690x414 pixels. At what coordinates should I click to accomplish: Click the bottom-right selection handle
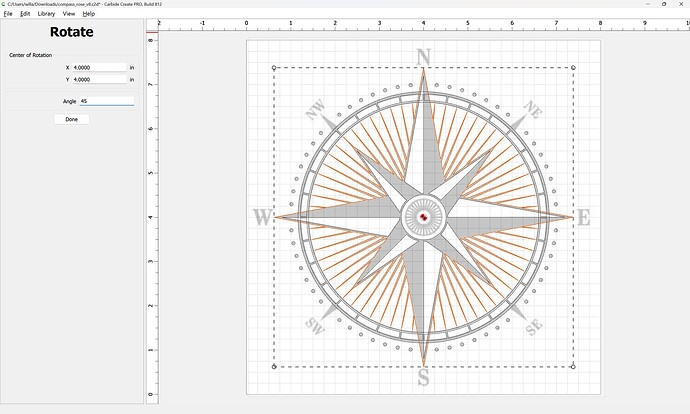(x=573, y=366)
